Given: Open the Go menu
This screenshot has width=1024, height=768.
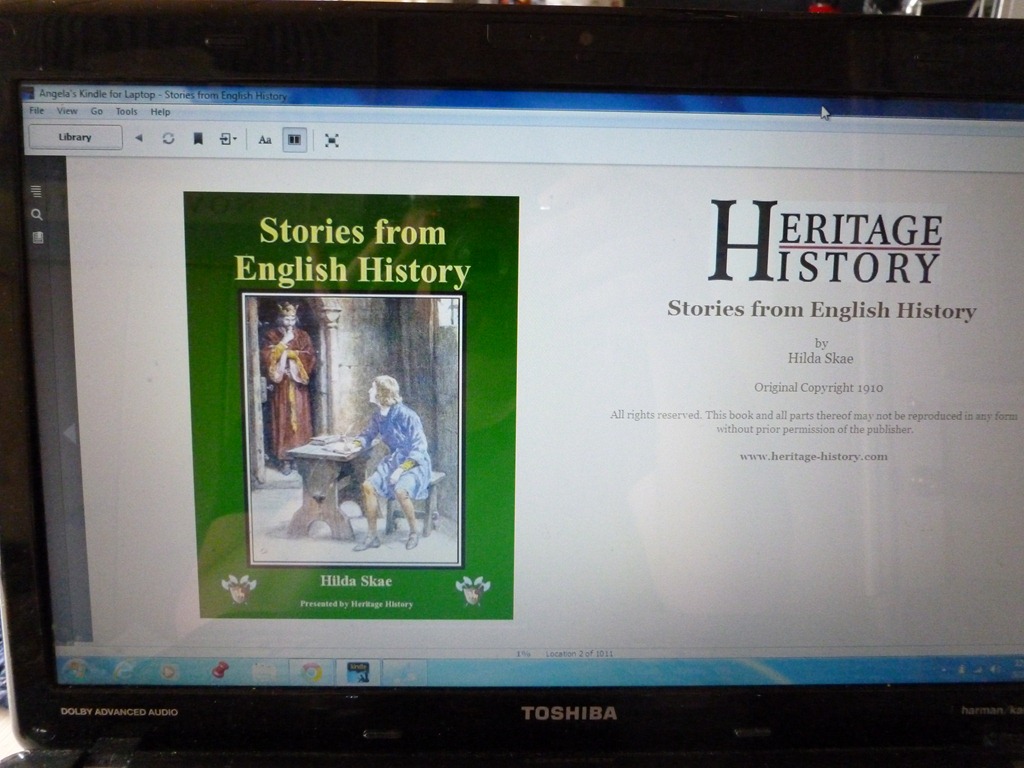Looking at the screenshot, I should [97, 111].
